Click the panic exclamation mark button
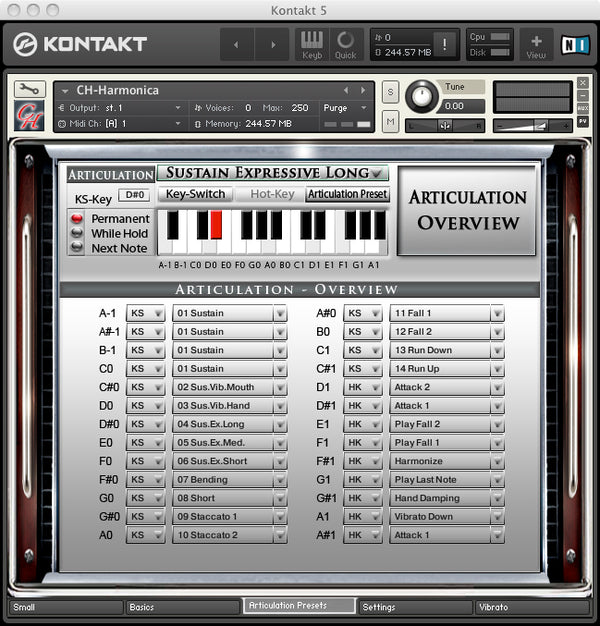The width and height of the screenshot is (600, 626). coord(444,44)
